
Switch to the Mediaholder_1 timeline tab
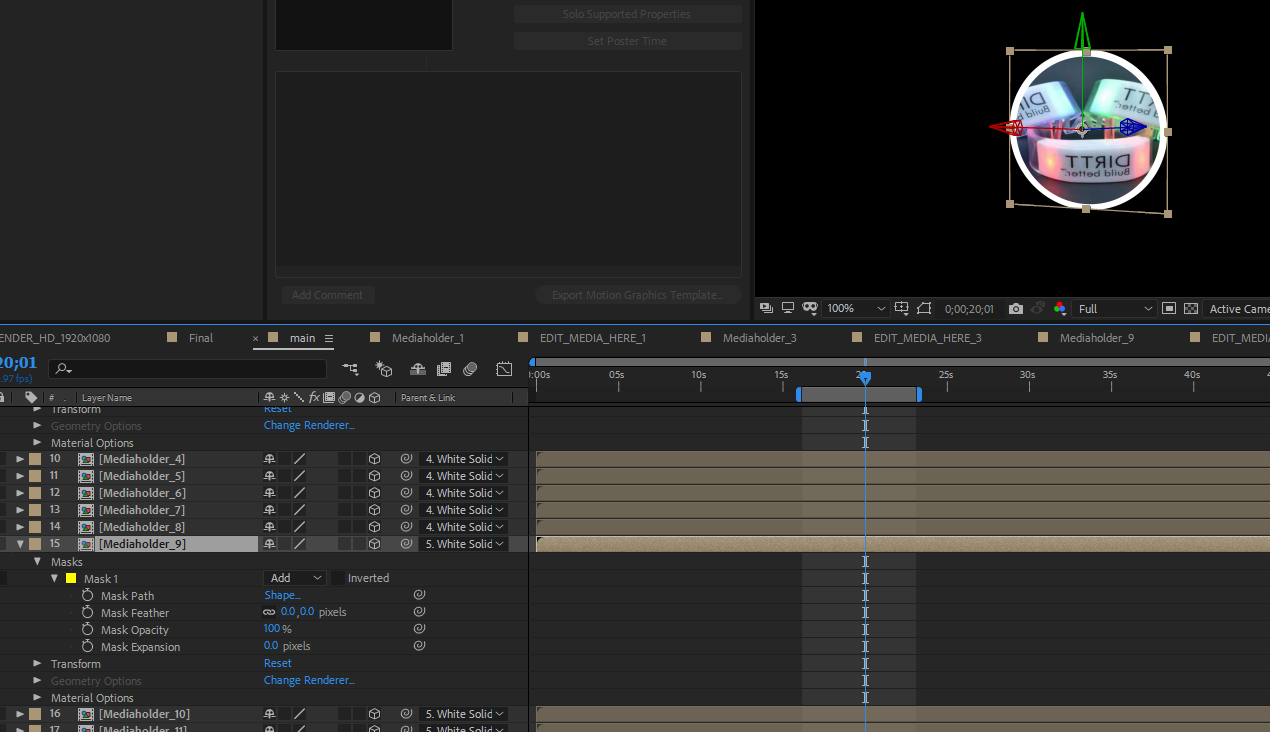tap(427, 338)
